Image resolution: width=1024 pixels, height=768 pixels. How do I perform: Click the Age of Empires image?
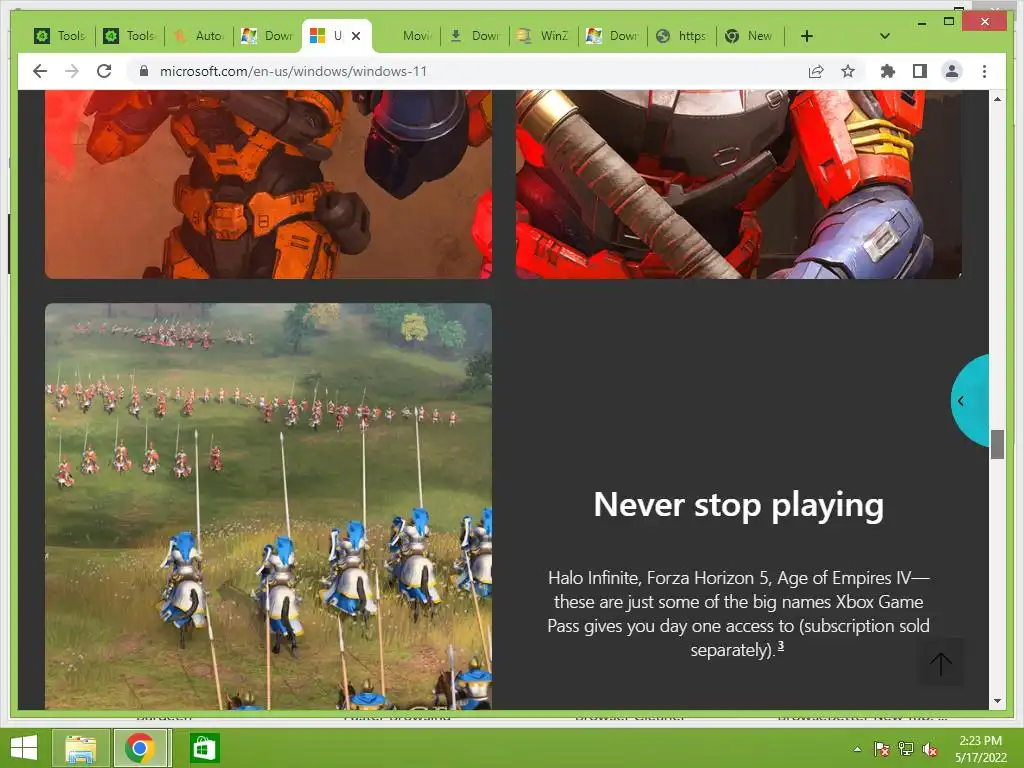pyautogui.click(x=268, y=506)
